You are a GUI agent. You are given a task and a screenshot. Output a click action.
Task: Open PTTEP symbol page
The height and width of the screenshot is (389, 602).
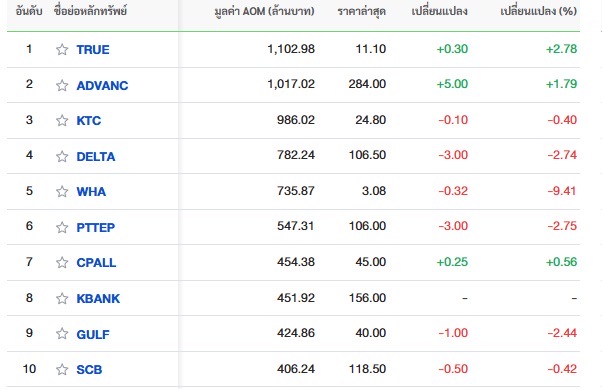coord(96,227)
